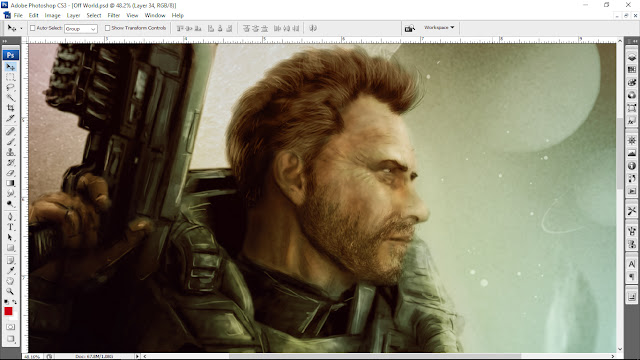Enable the Auto Select checkbox
This screenshot has width=640, height=360.
tap(33, 28)
